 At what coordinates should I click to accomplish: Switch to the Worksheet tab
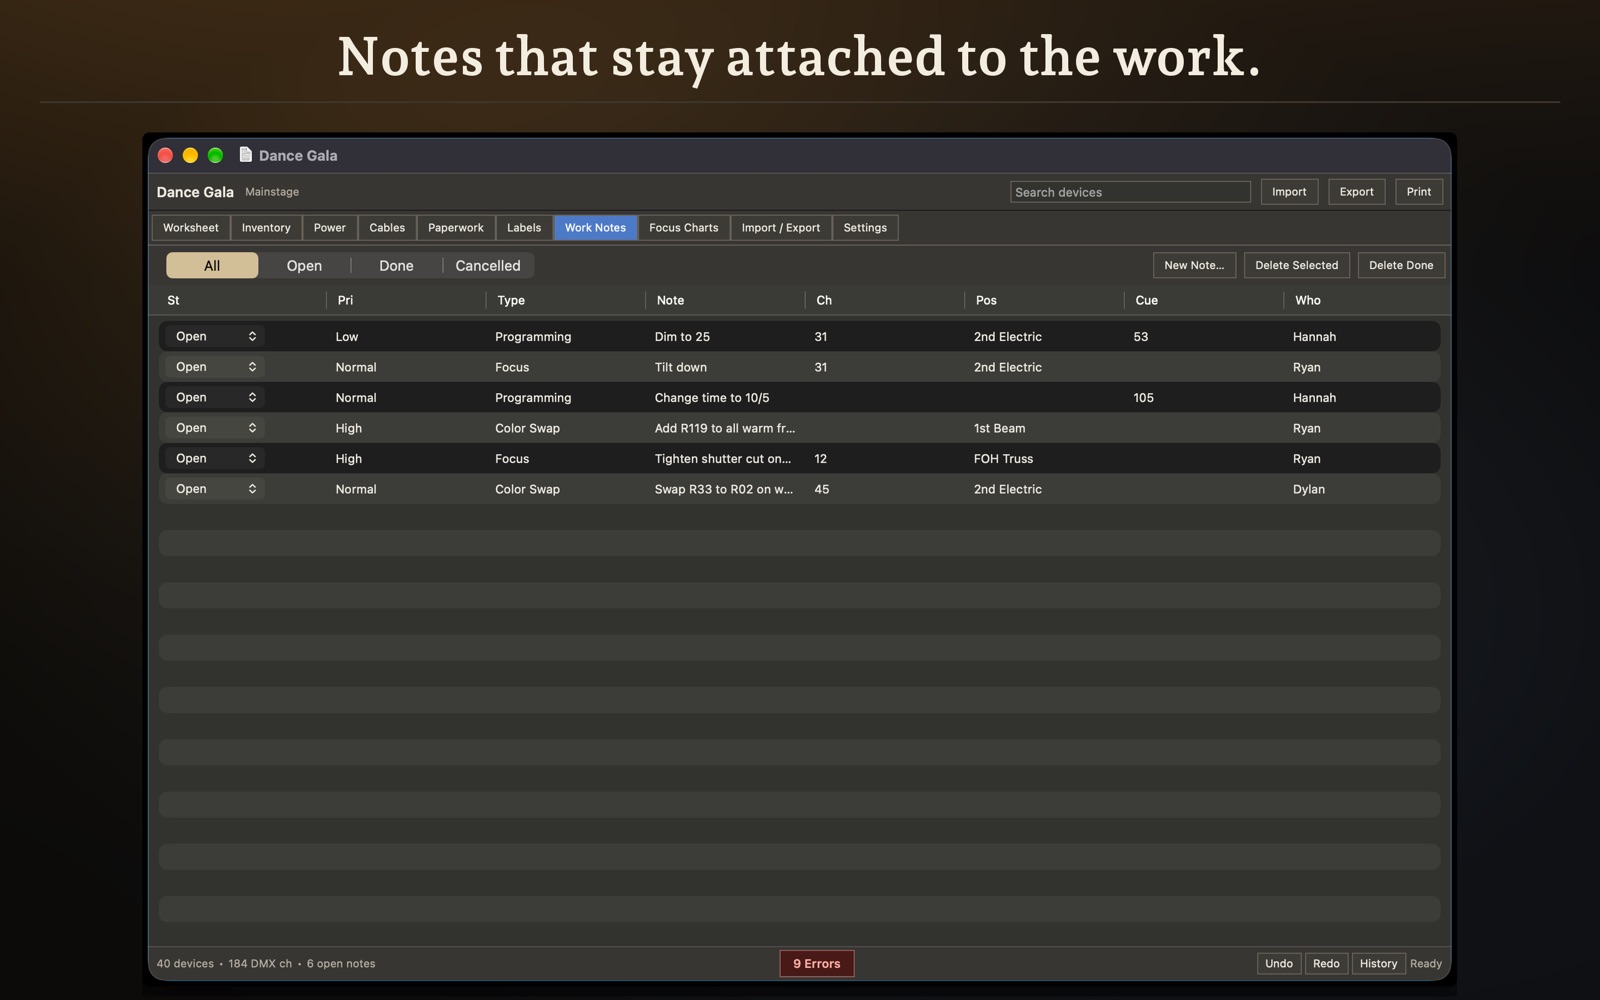[x=191, y=228]
